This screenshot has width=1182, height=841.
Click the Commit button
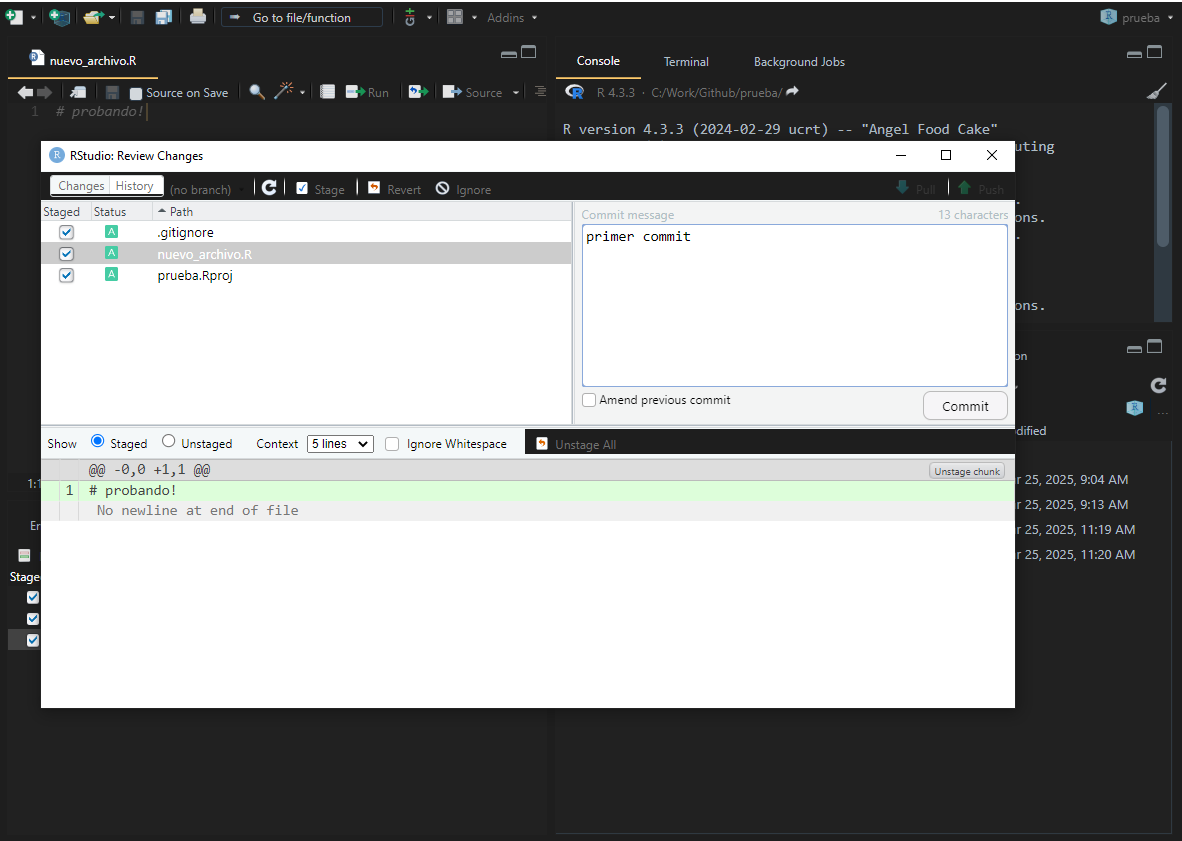965,406
